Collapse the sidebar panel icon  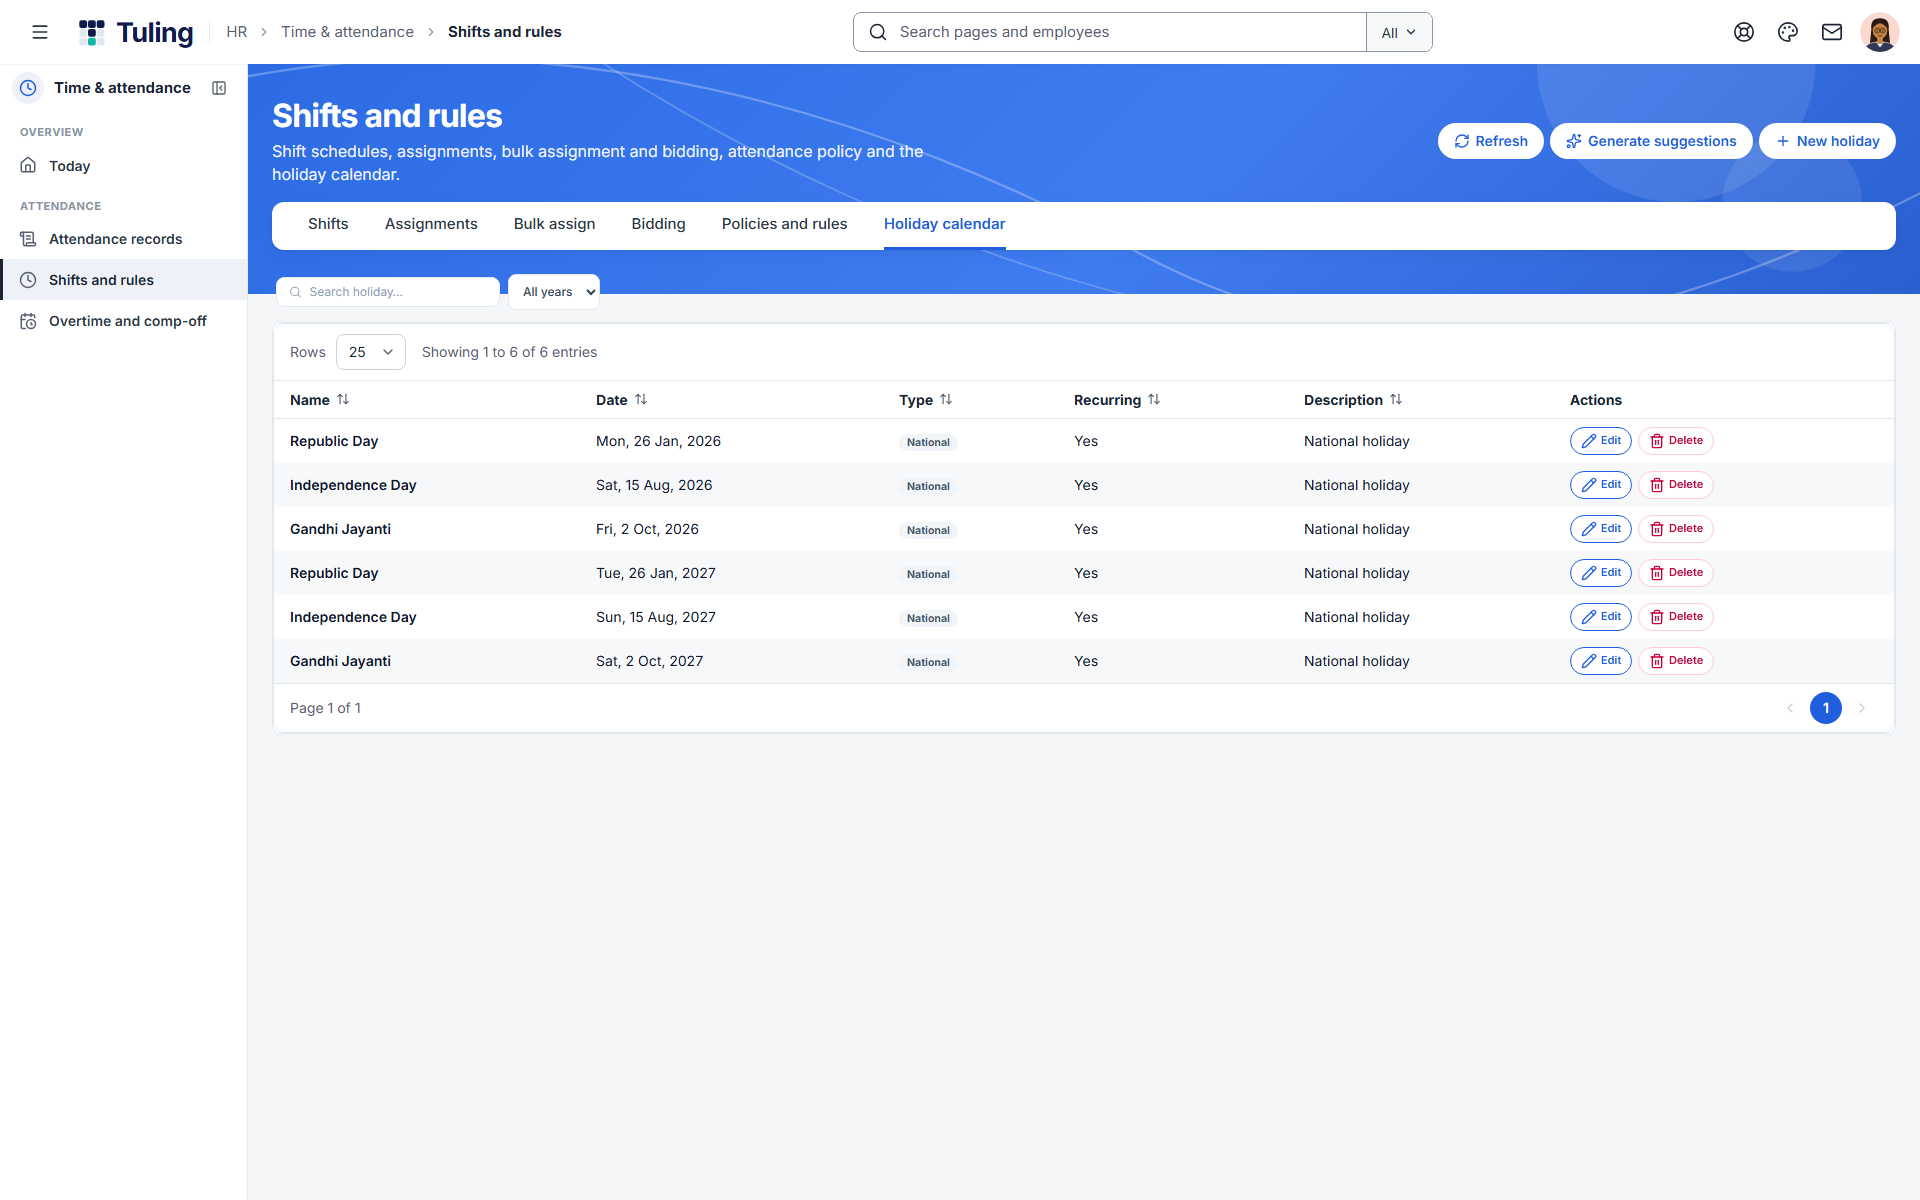(219, 88)
